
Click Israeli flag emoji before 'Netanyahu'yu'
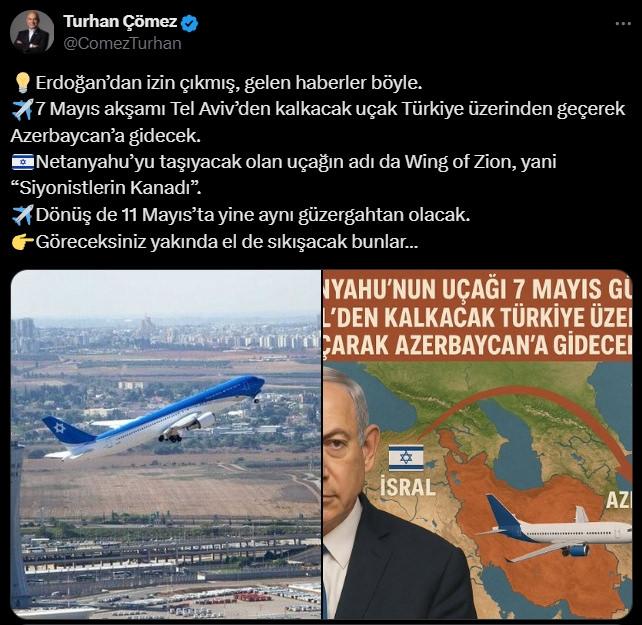click(x=23, y=162)
